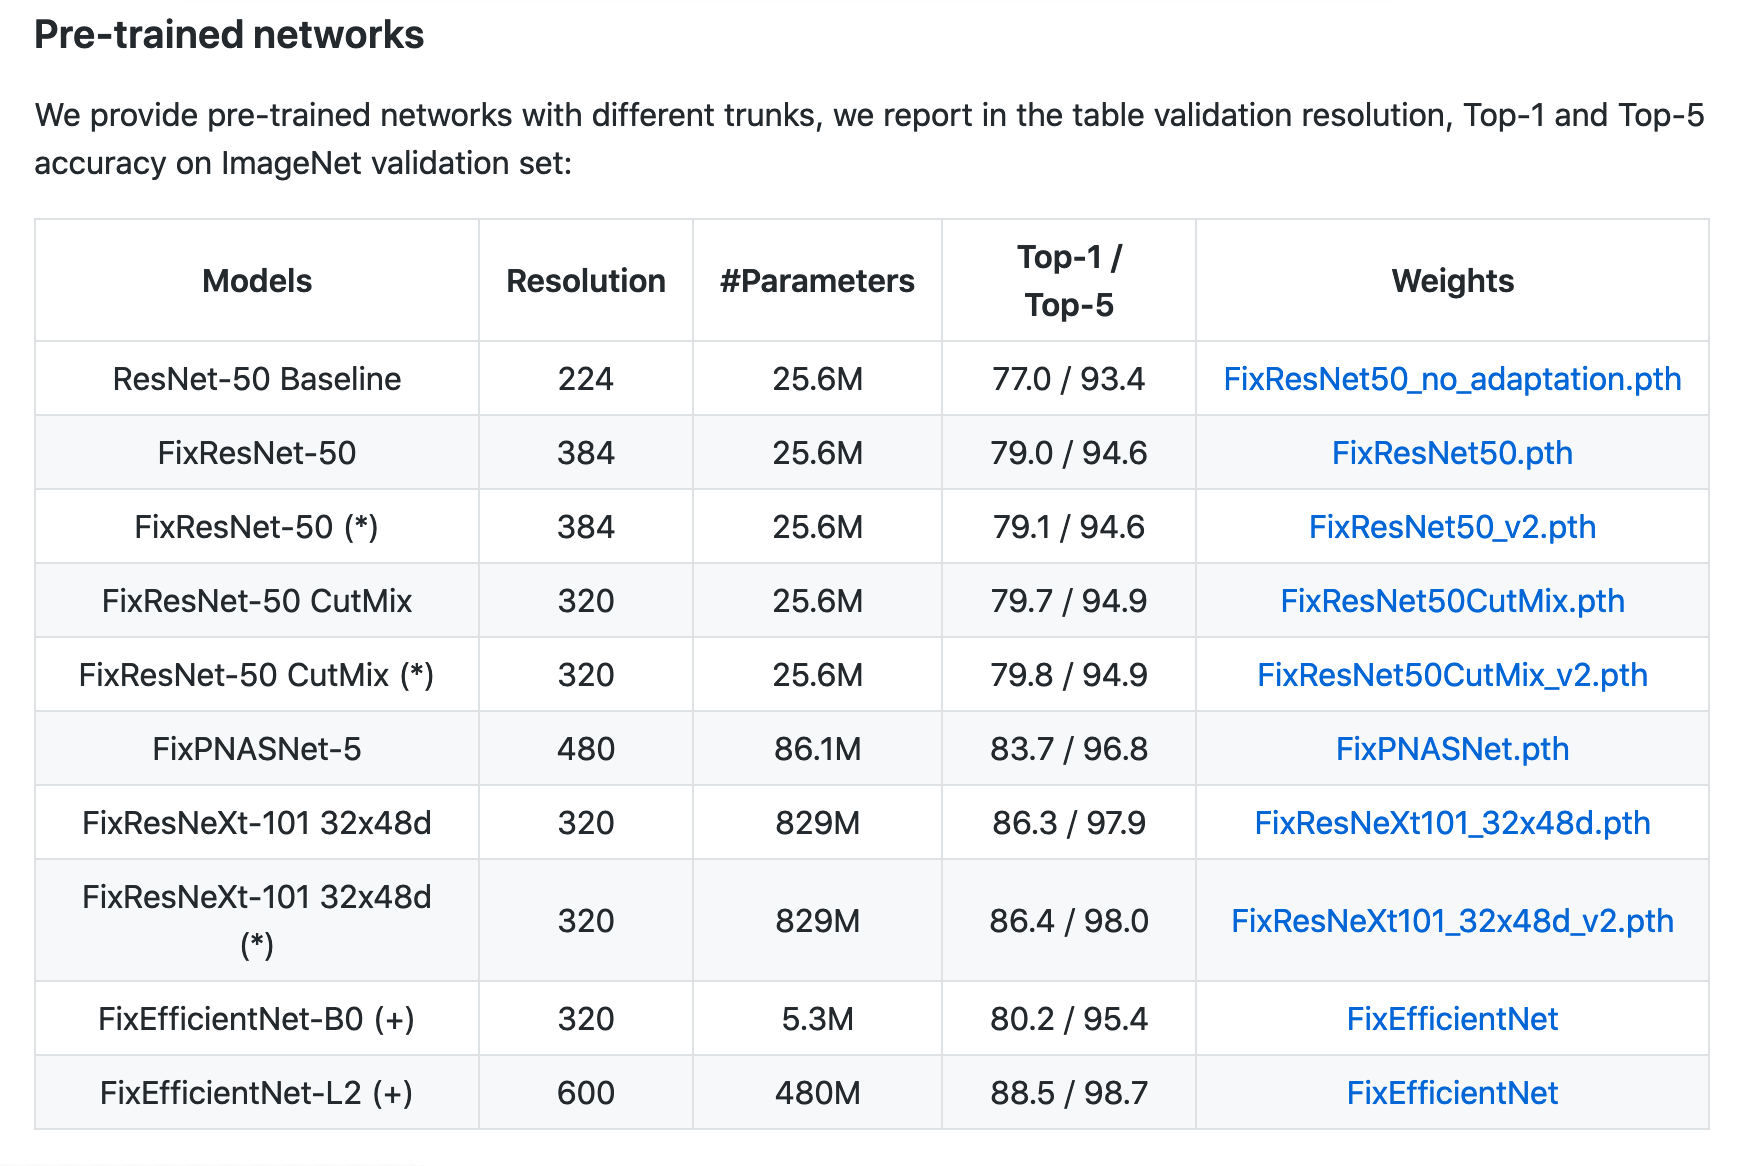Open FixResNet50_v2.pth weights link
The height and width of the screenshot is (1166, 1758).
point(1452,527)
